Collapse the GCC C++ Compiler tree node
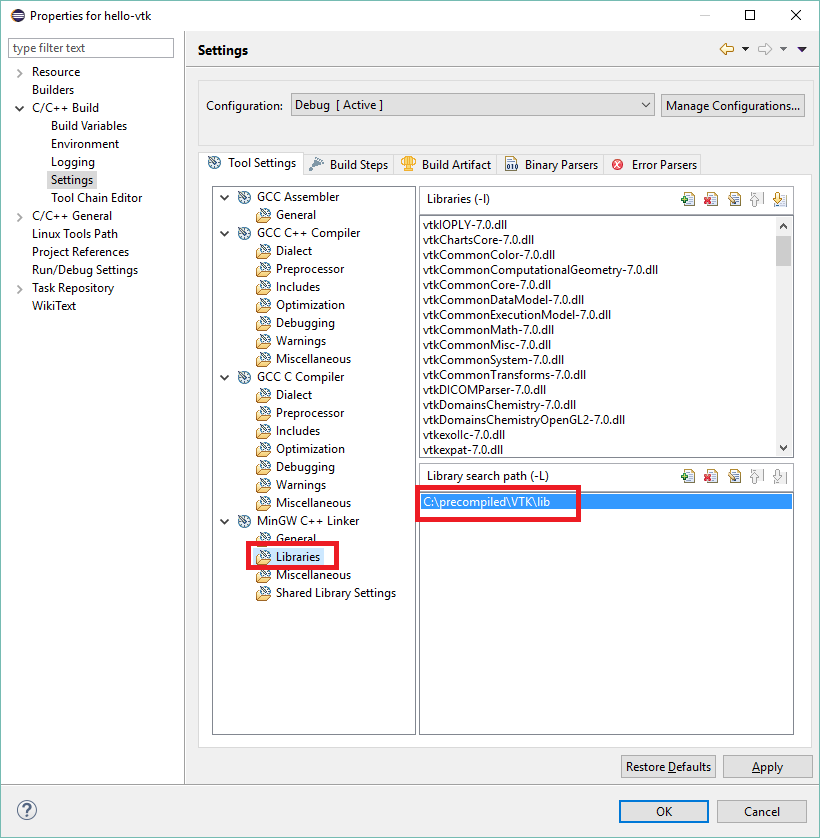This screenshot has height=838, width=820. 224,232
